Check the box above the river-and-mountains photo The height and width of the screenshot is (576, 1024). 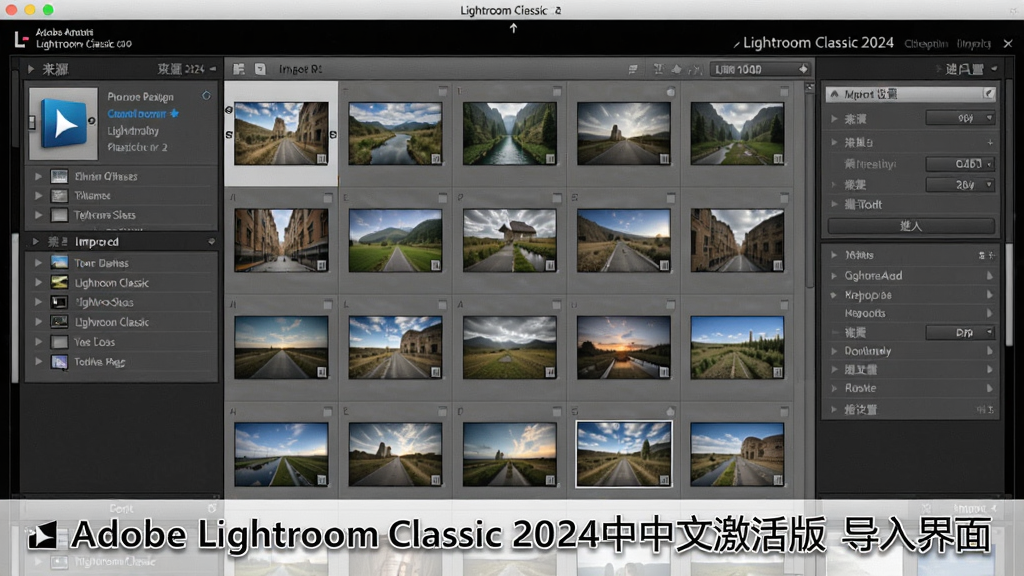pyautogui.click(x=443, y=91)
